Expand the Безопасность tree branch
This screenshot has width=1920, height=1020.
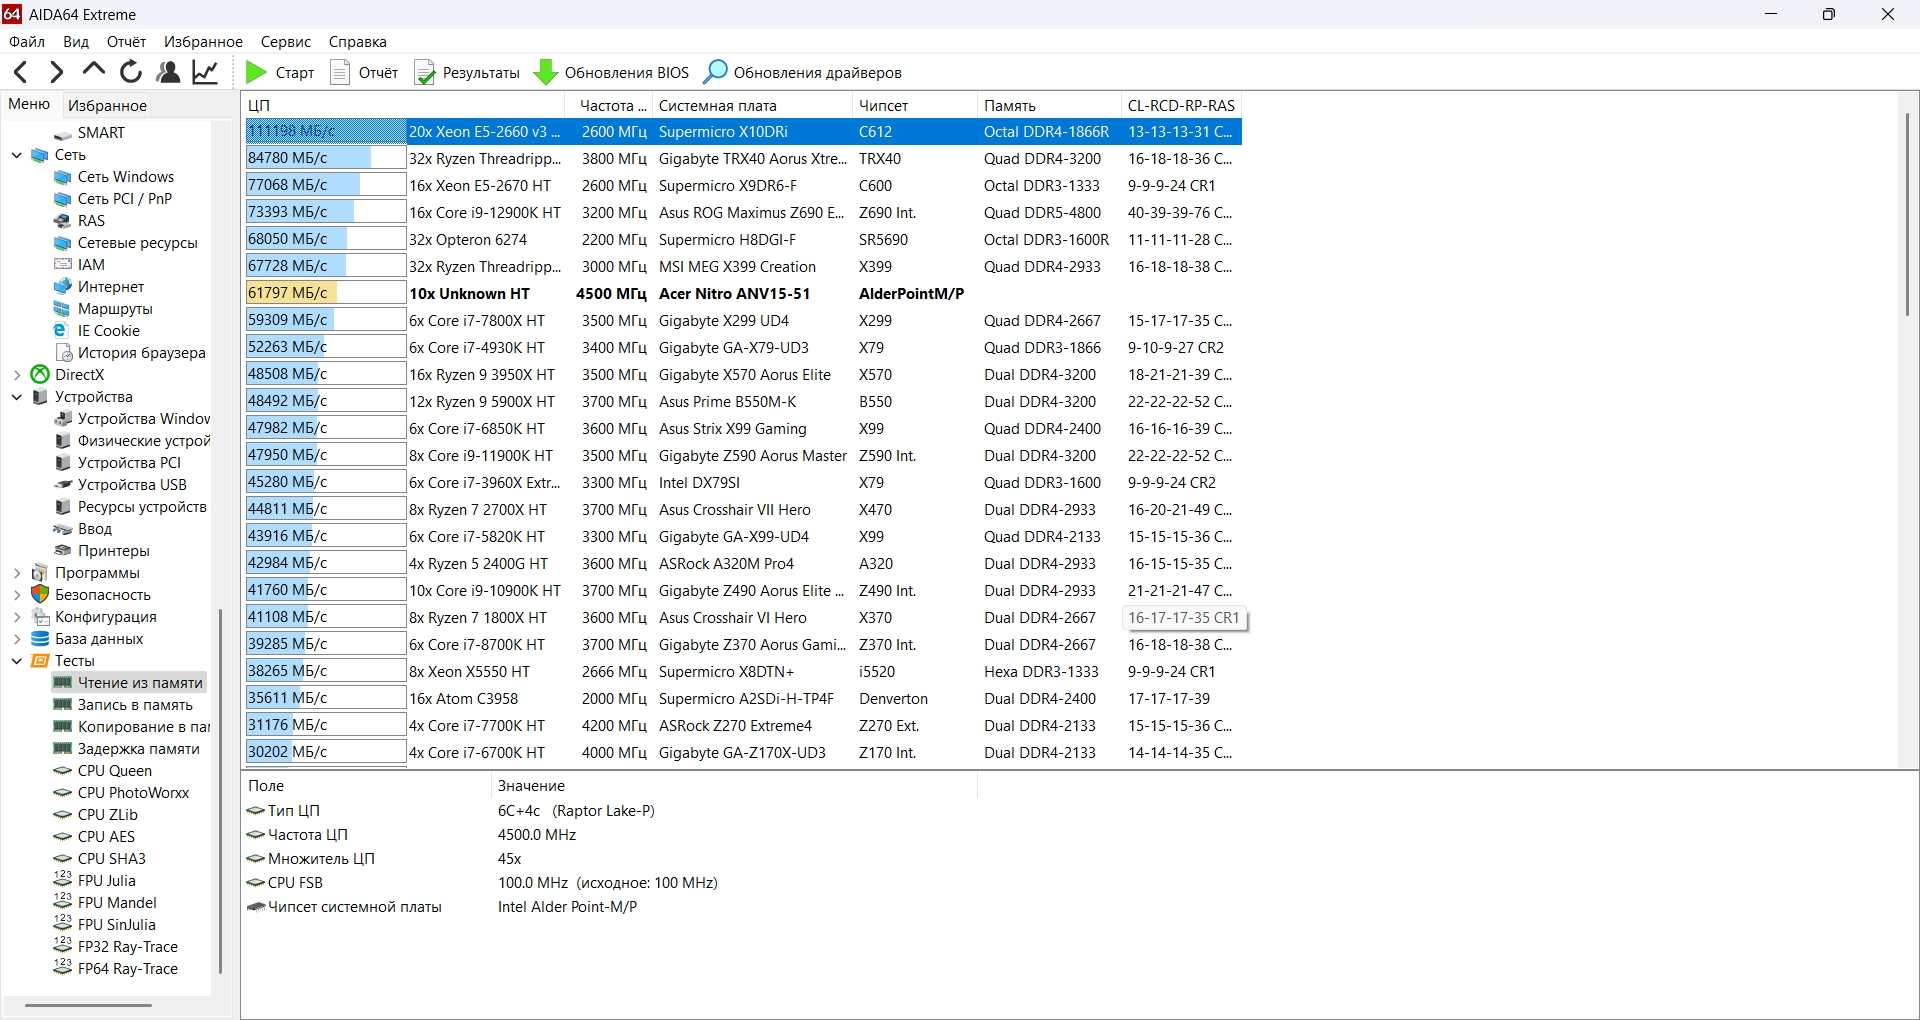17,595
